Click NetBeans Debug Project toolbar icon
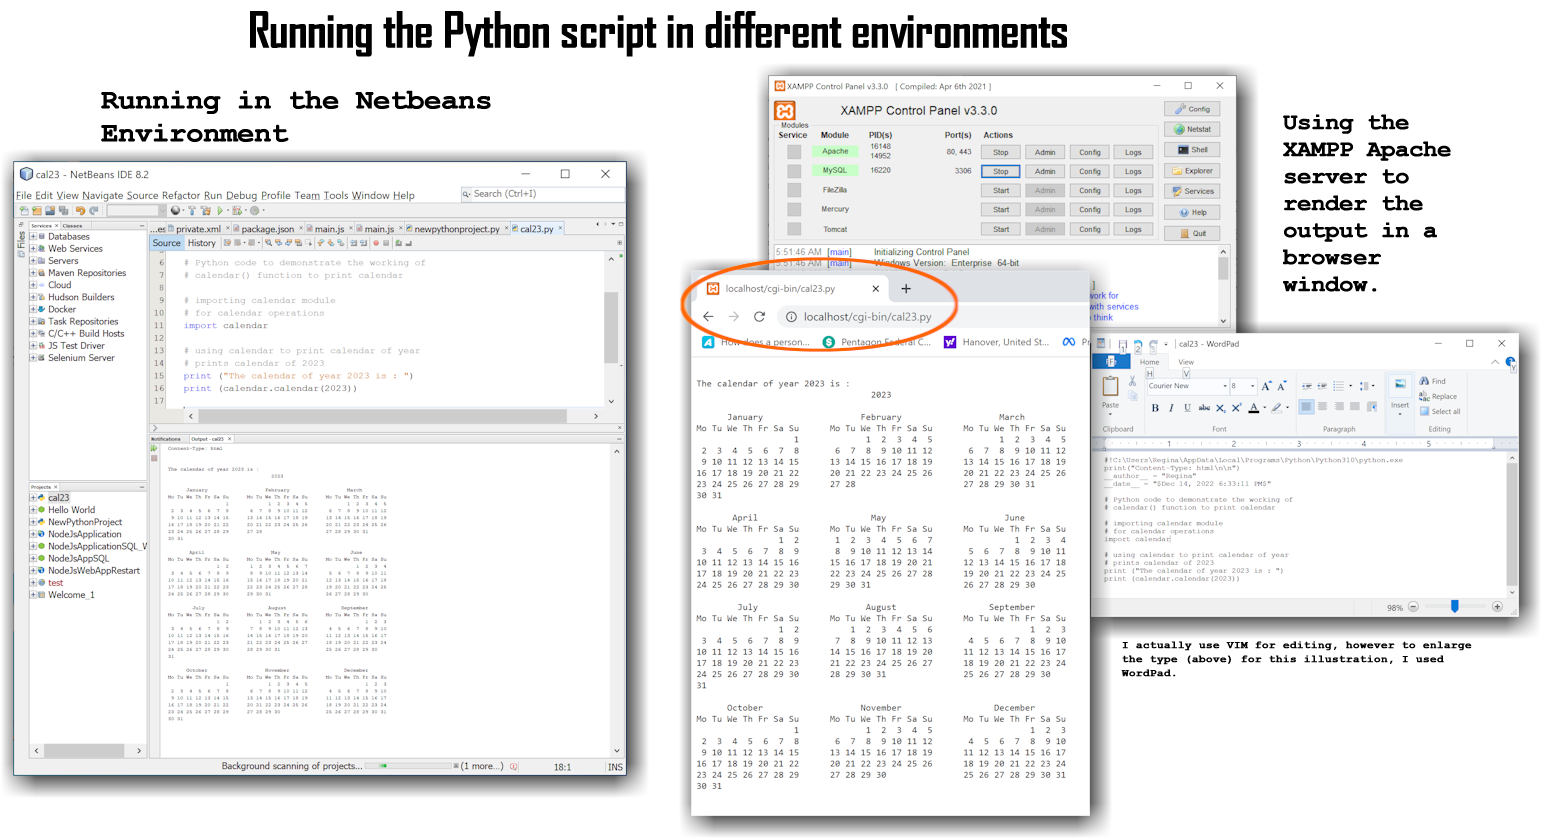This screenshot has width=1543, height=840. pyautogui.click(x=237, y=210)
